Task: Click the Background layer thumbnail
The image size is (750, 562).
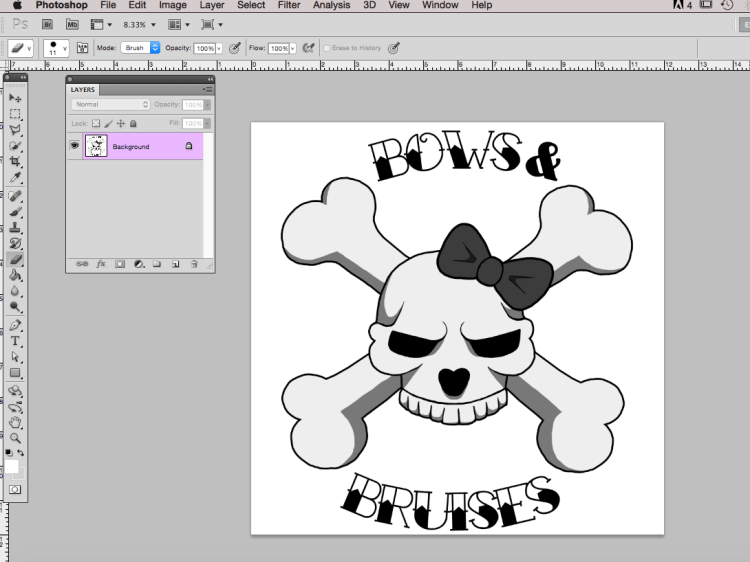Action: click(x=96, y=147)
